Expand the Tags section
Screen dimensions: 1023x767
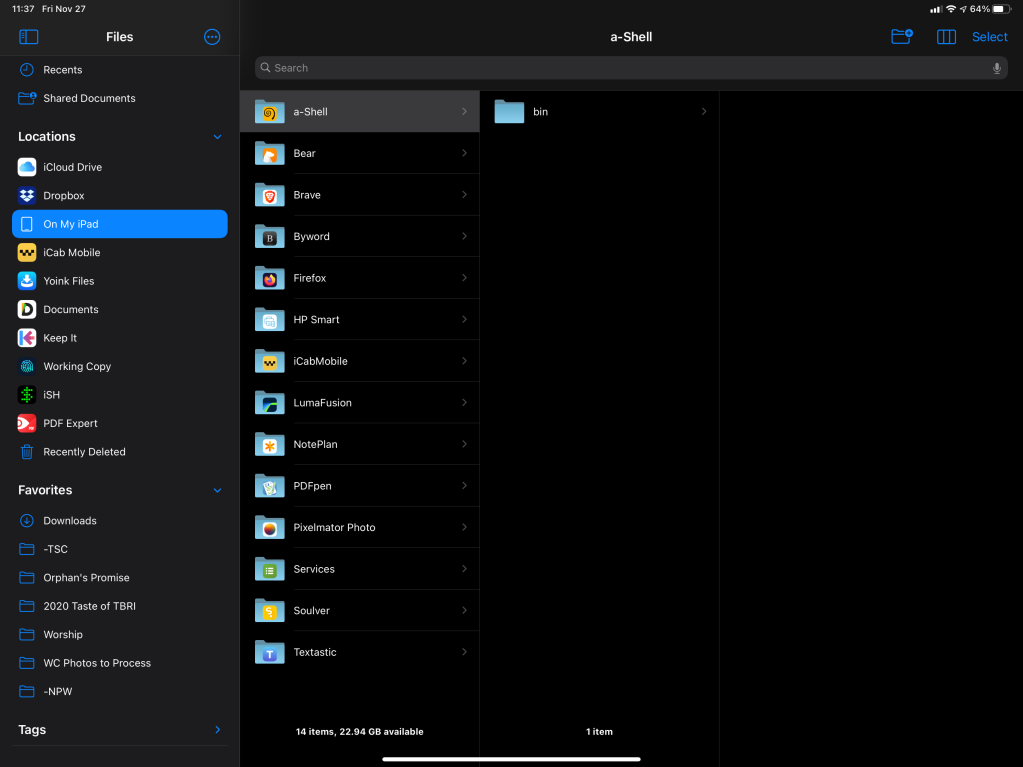[217, 730]
